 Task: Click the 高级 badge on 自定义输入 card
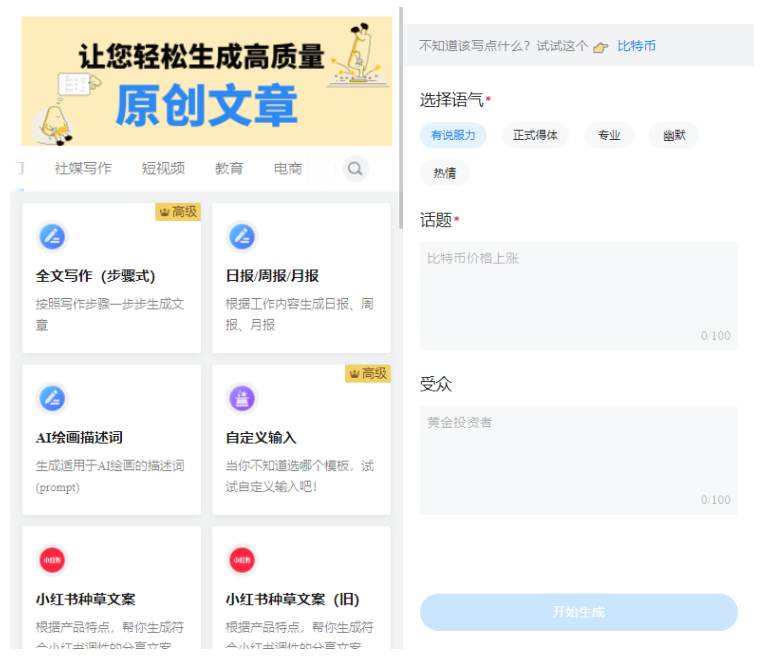coord(368,373)
